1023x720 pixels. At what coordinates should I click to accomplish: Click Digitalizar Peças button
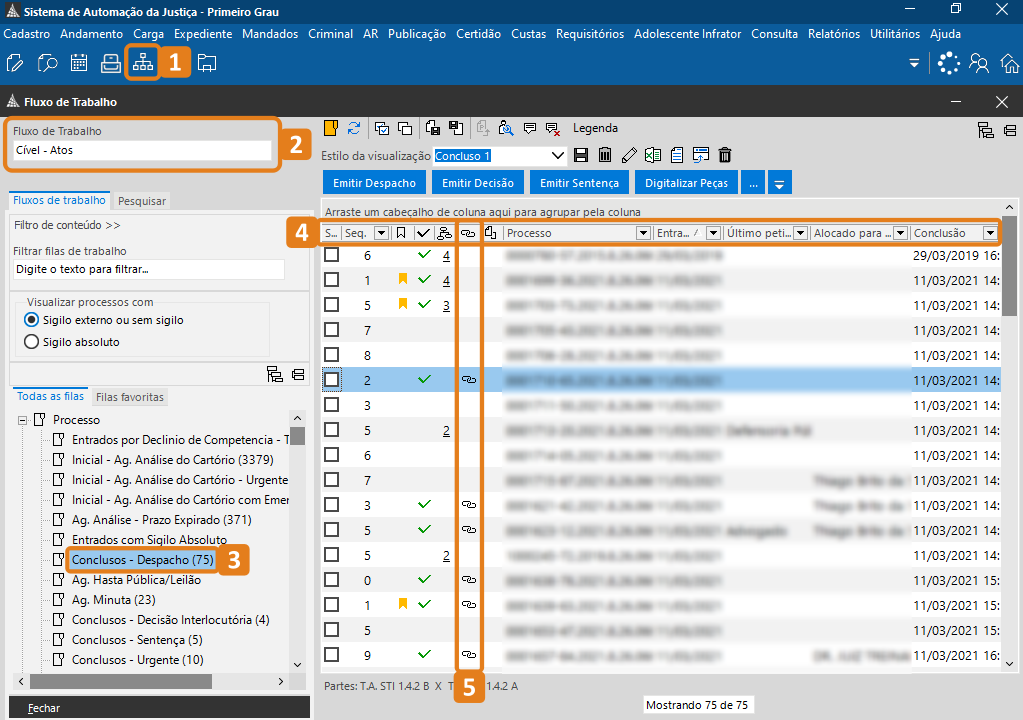click(x=686, y=183)
